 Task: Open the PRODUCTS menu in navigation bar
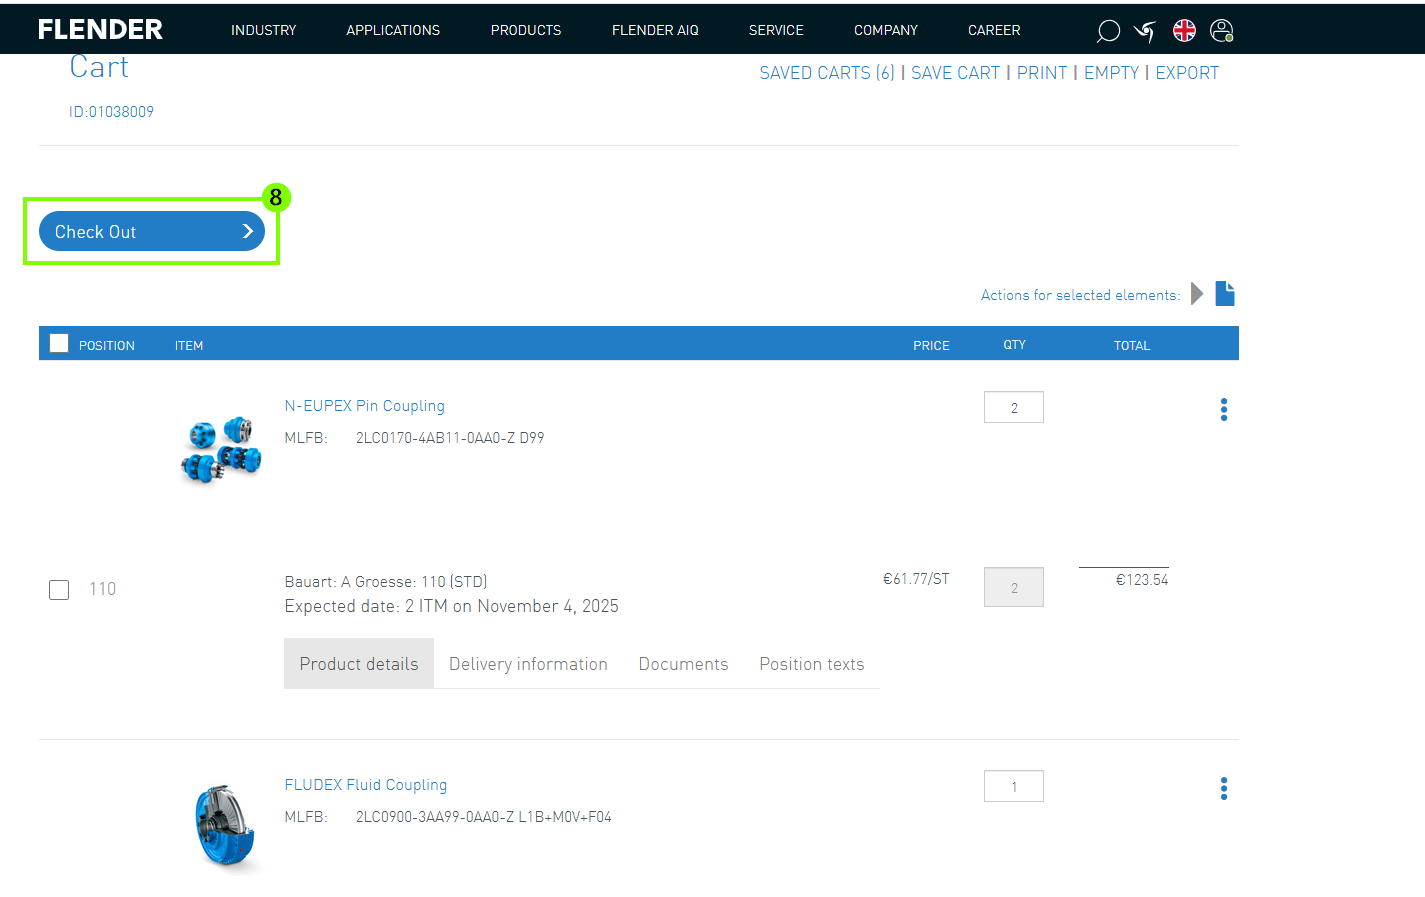[x=525, y=30]
